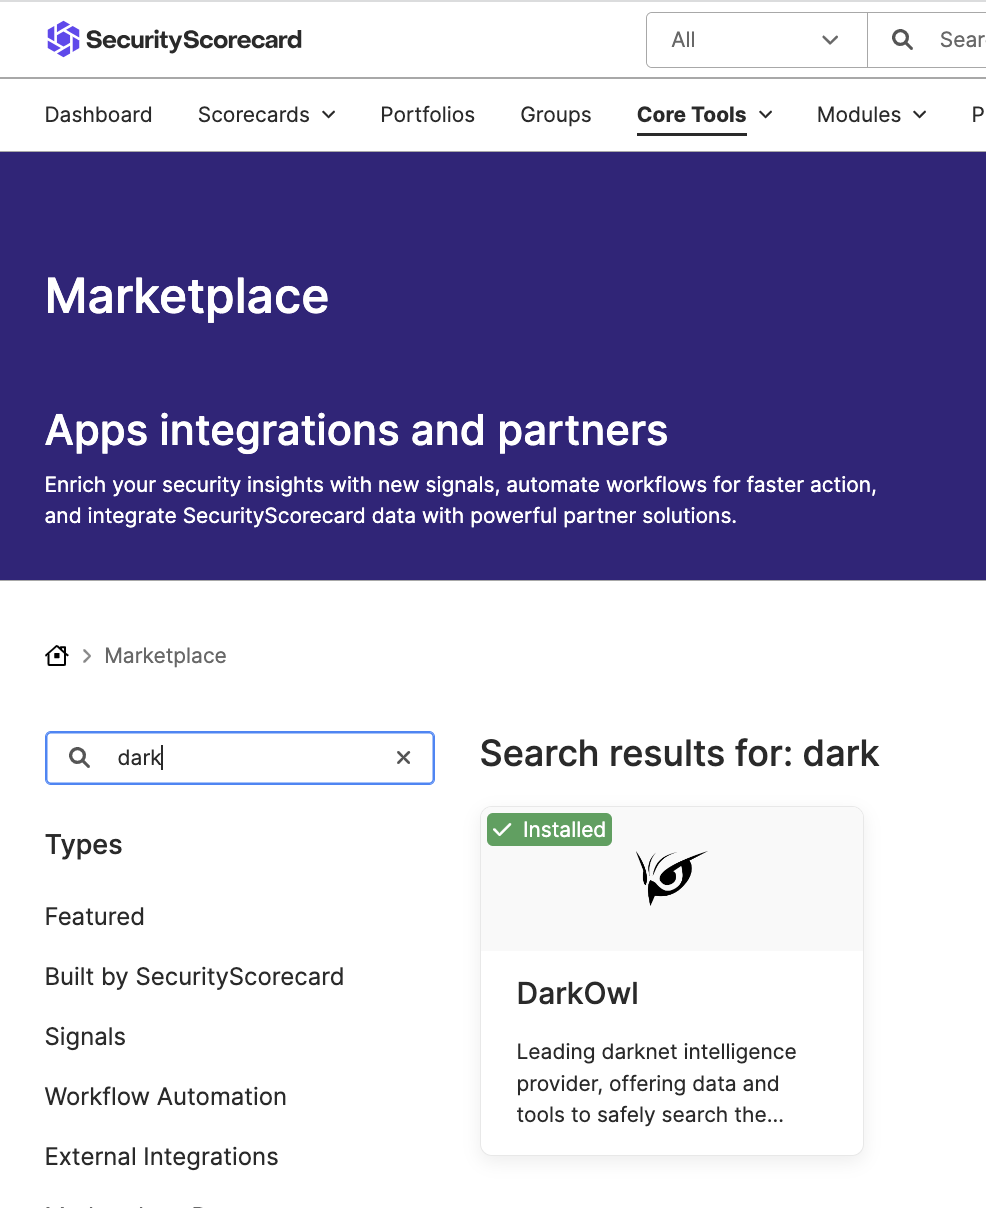Click the SecurityScorecard logo

click(174, 40)
